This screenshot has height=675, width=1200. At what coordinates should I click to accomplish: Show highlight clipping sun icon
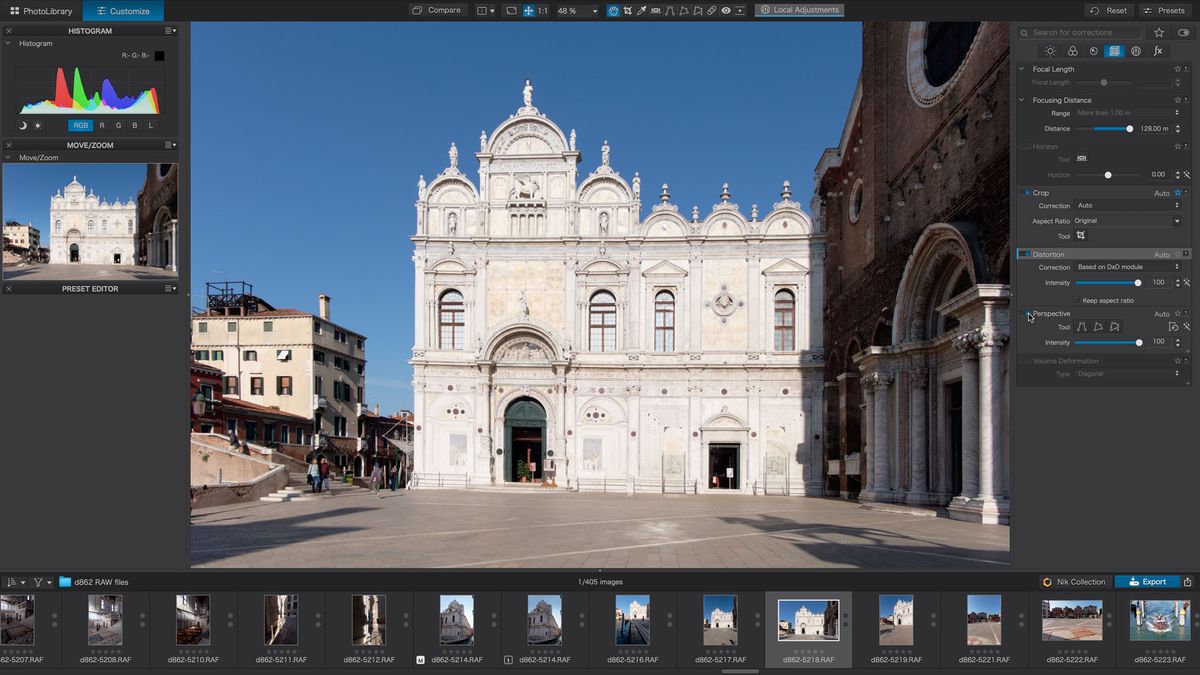38,125
